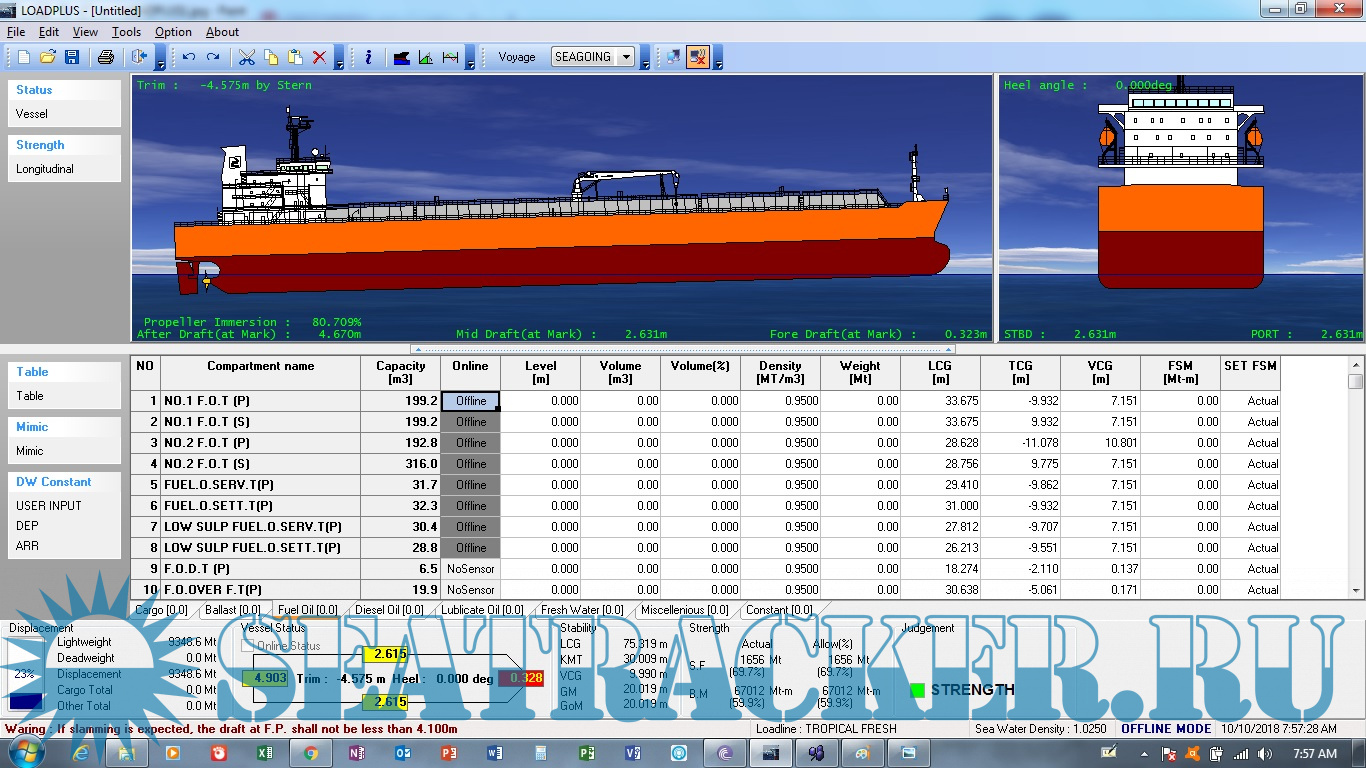
Task: Print using the printer icon
Action: (x=105, y=57)
